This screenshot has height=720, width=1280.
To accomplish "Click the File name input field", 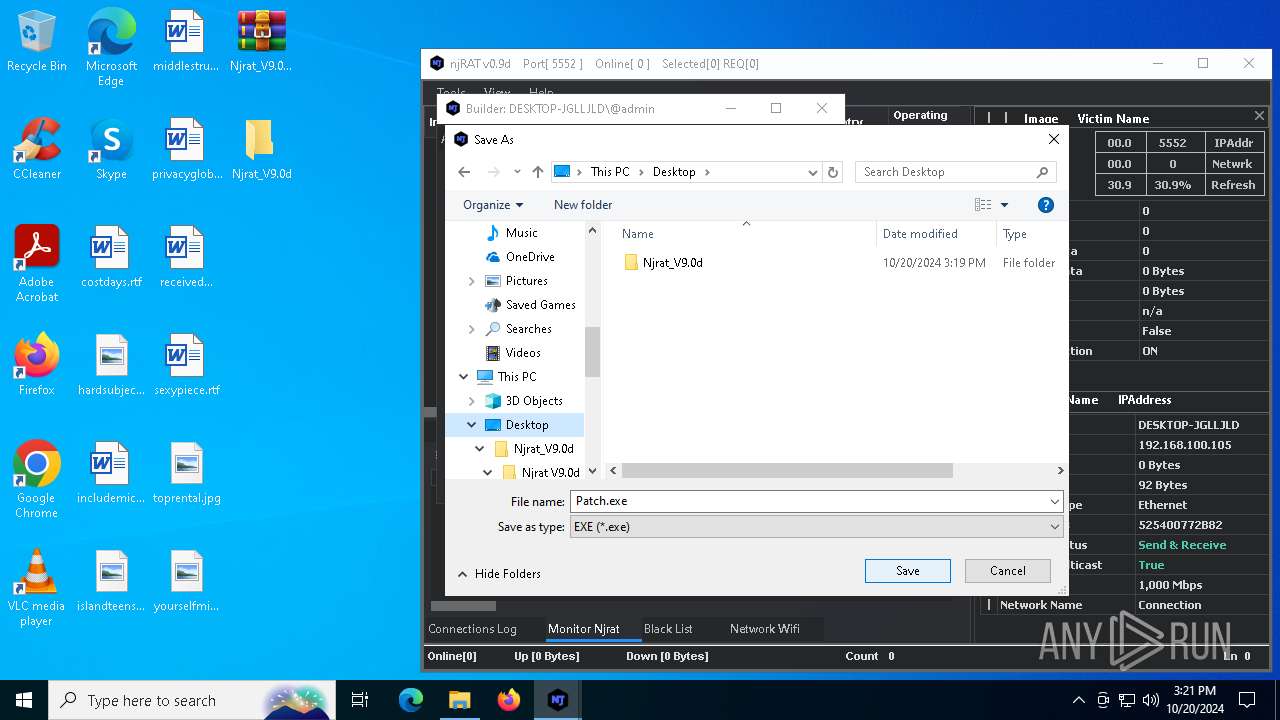I will [808, 501].
